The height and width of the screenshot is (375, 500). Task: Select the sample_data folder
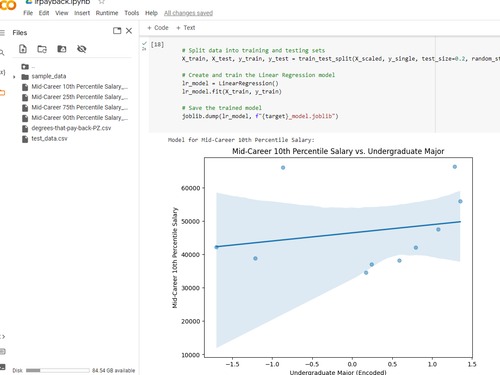[49, 76]
